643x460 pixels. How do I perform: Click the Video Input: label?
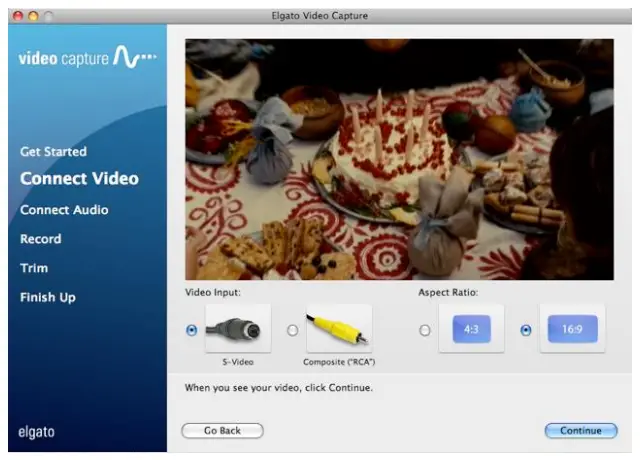(213, 292)
